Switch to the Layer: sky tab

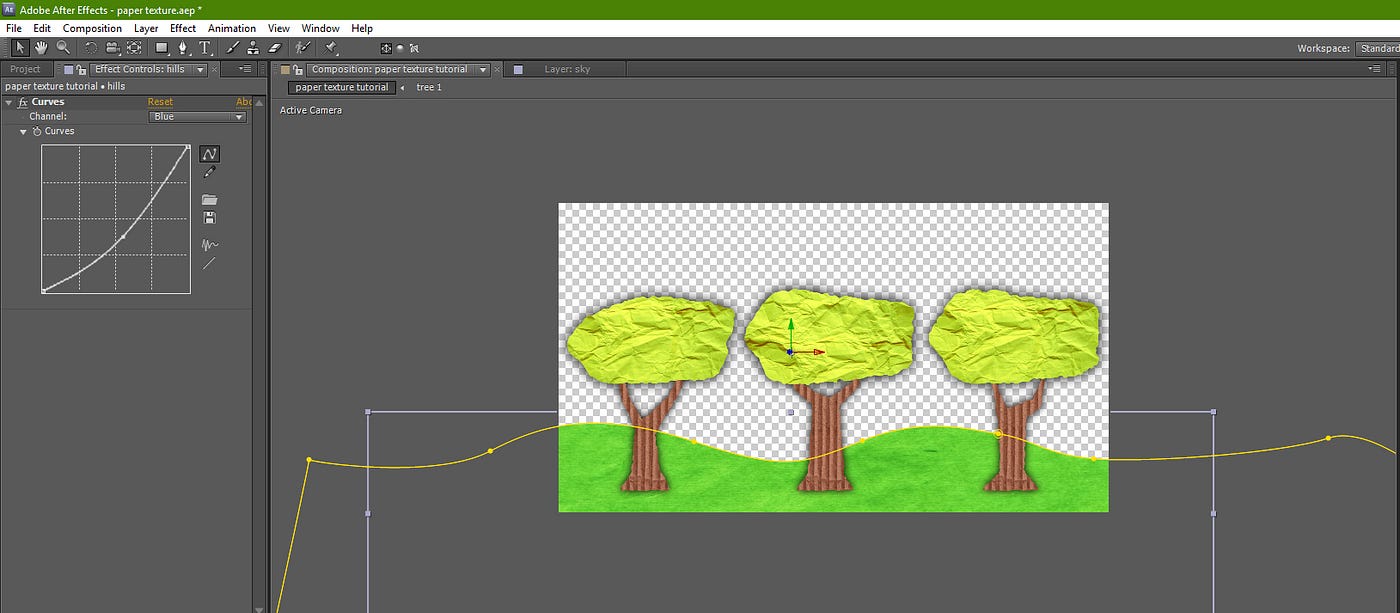coord(566,69)
